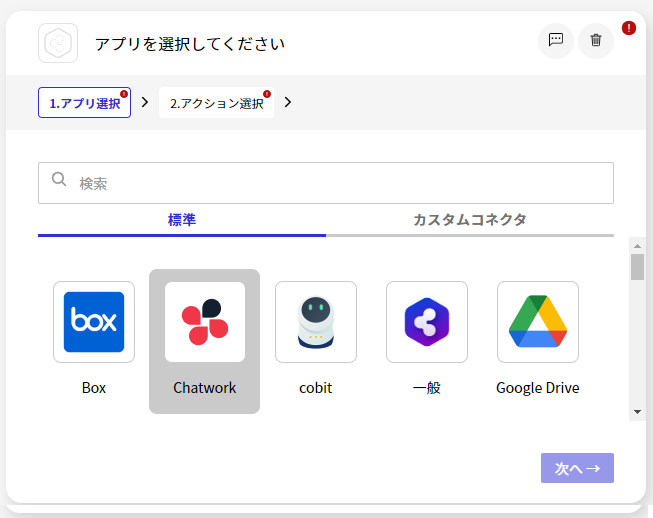
Task: Click the placeholder app hexagon icon
Action: click(58, 43)
